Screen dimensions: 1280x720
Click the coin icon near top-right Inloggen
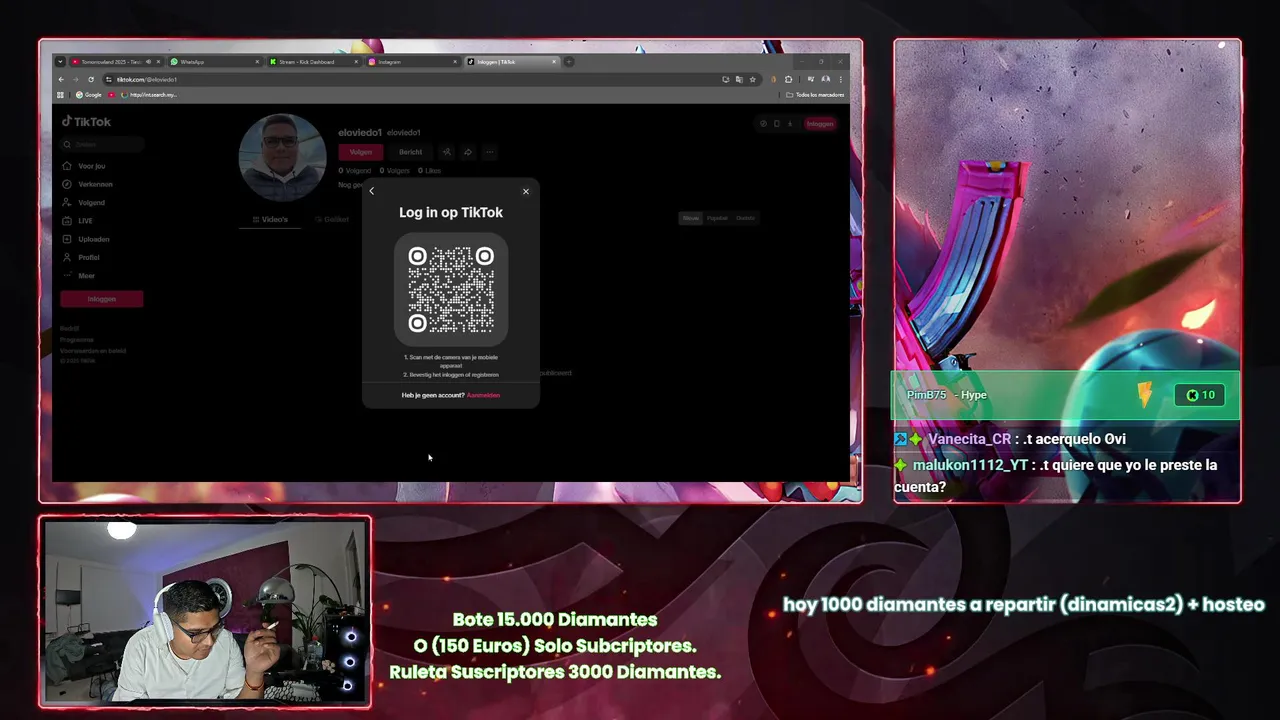pos(763,124)
